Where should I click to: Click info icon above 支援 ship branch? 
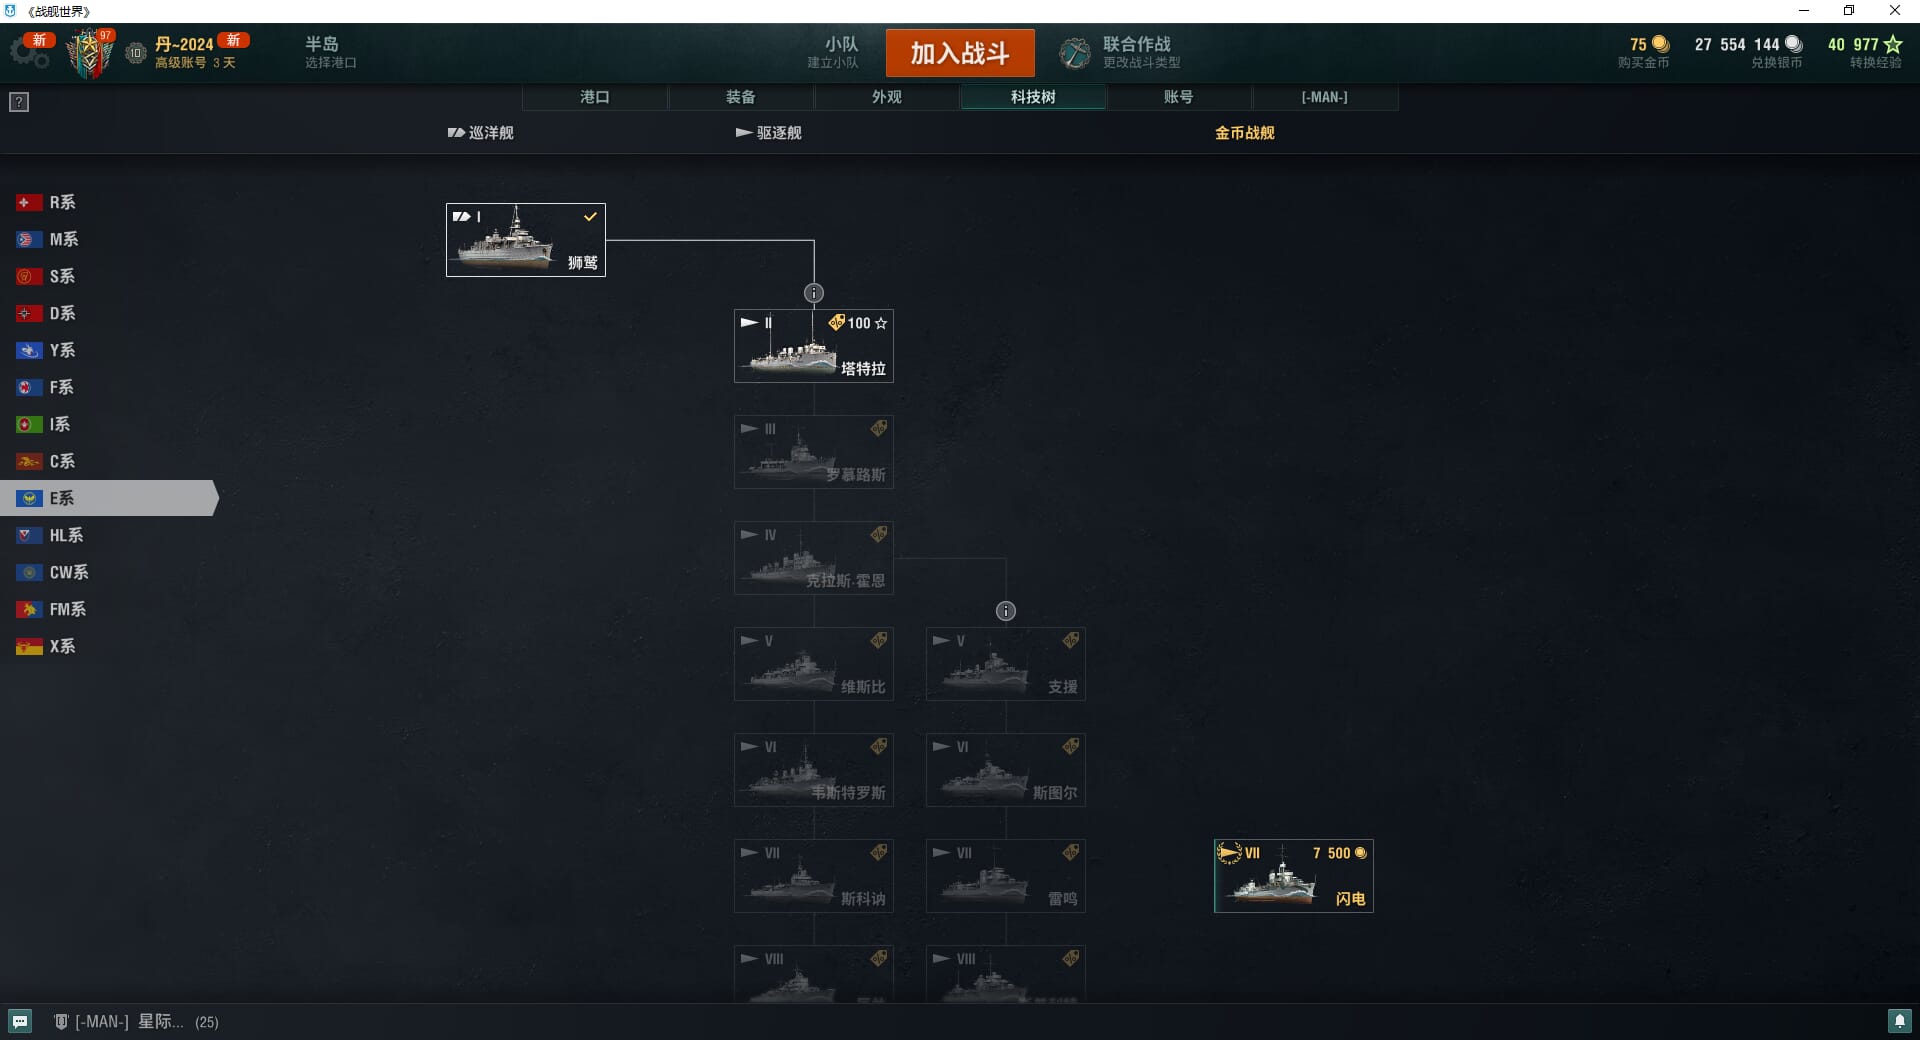[x=1006, y=611]
